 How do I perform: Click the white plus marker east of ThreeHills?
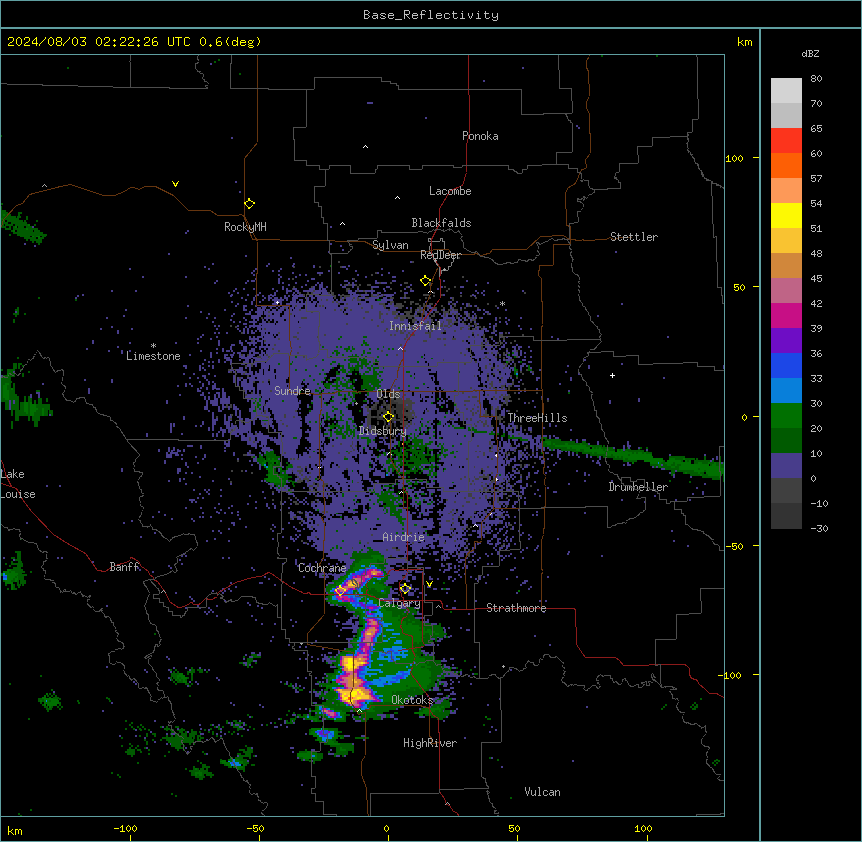point(612,375)
